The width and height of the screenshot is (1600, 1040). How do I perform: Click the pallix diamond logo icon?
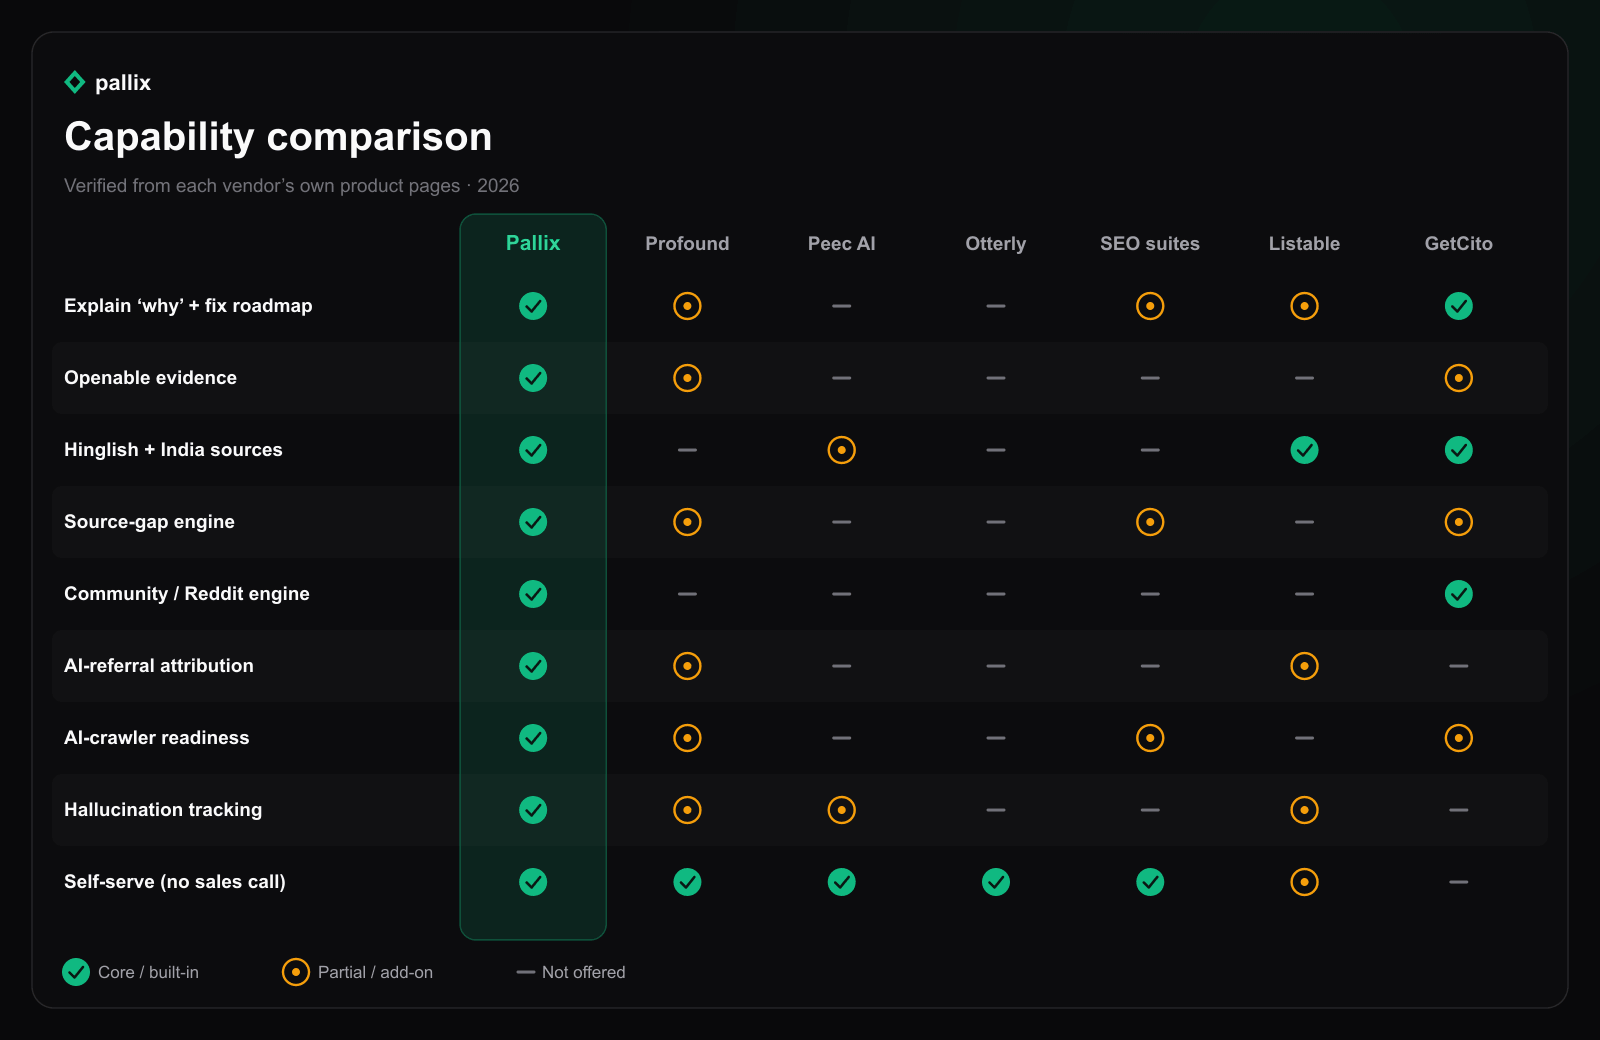[75, 82]
